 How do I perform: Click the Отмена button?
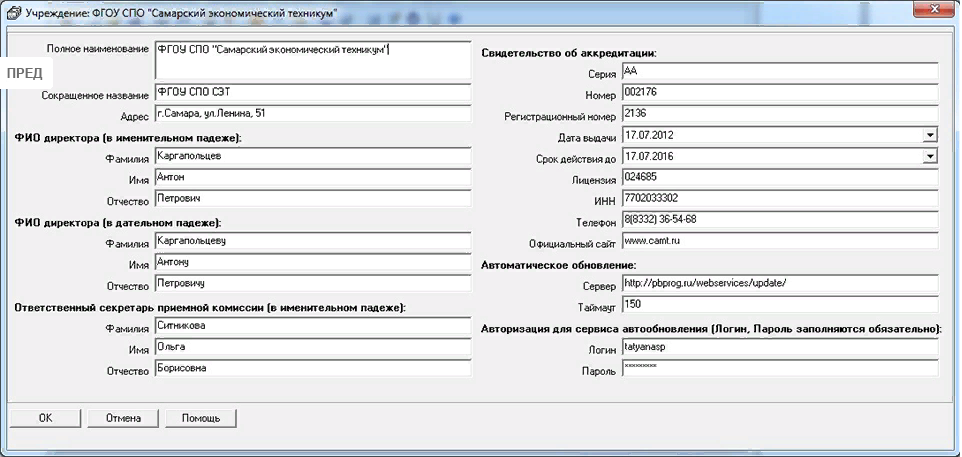[x=123, y=418]
